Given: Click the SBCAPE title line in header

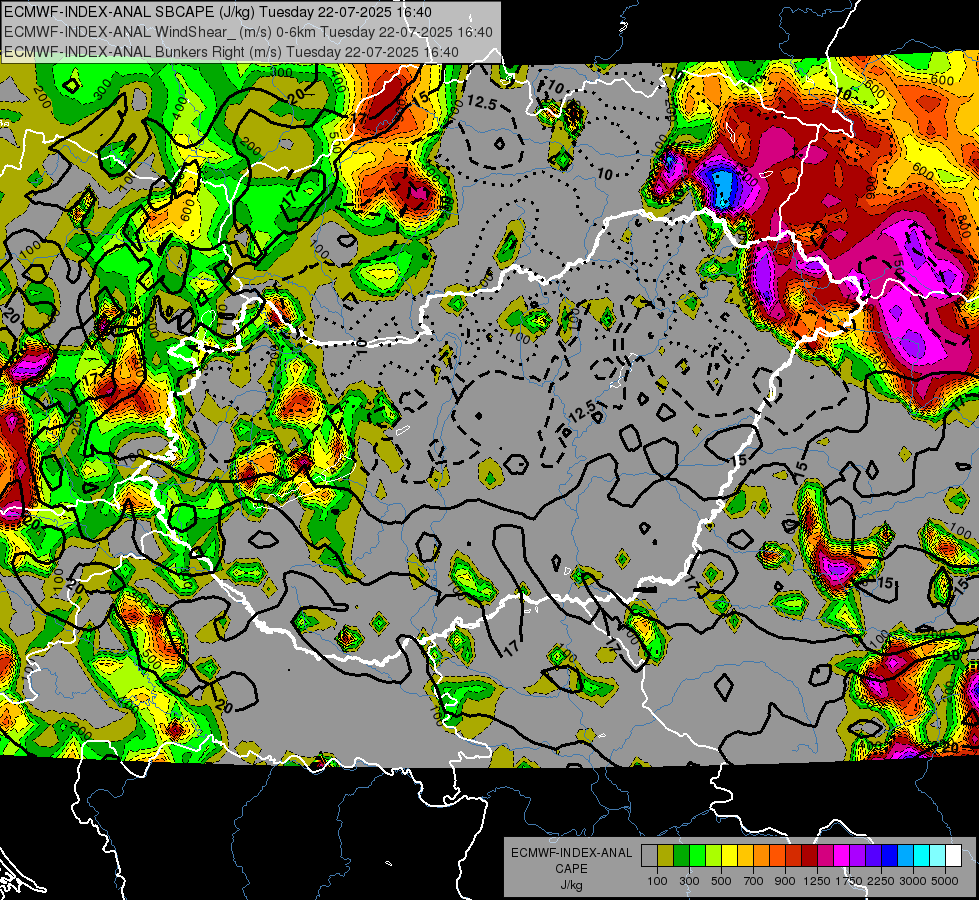Looking at the screenshot, I should [x=217, y=12].
